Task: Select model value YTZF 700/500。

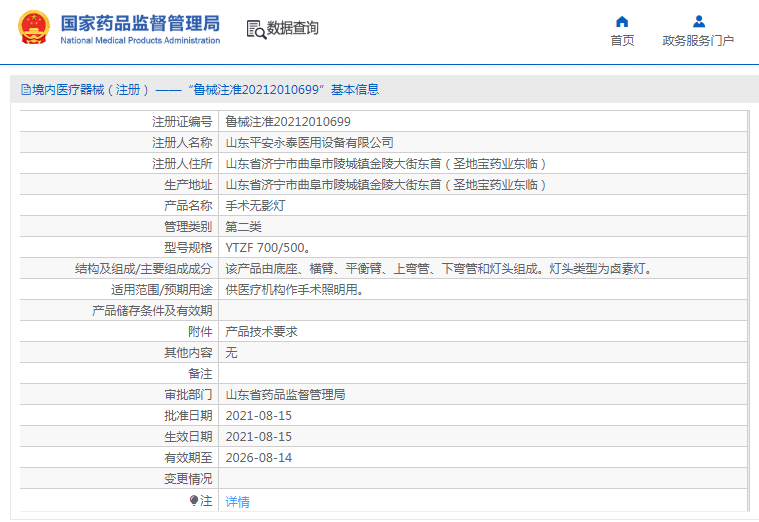Action: pos(268,248)
